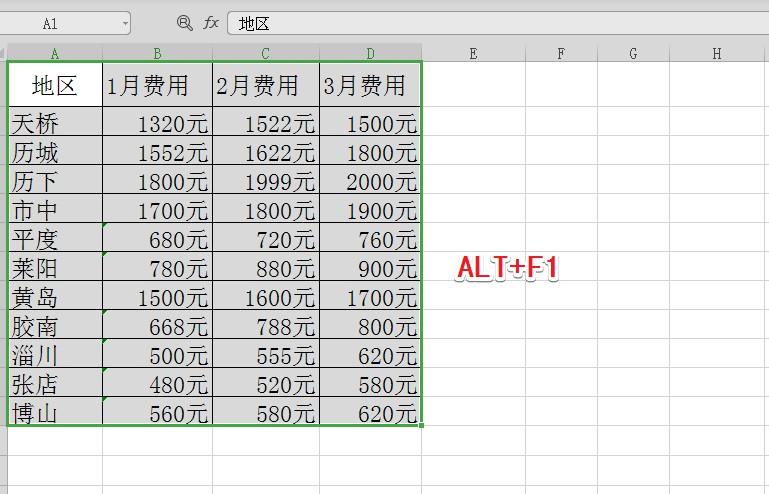769x494 pixels.
Task: Click the cell with 560元
Action: (157, 411)
